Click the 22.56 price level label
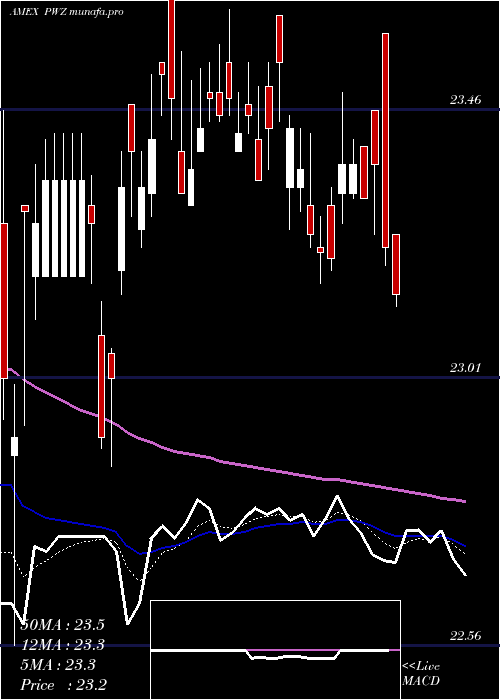 (466, 636)
